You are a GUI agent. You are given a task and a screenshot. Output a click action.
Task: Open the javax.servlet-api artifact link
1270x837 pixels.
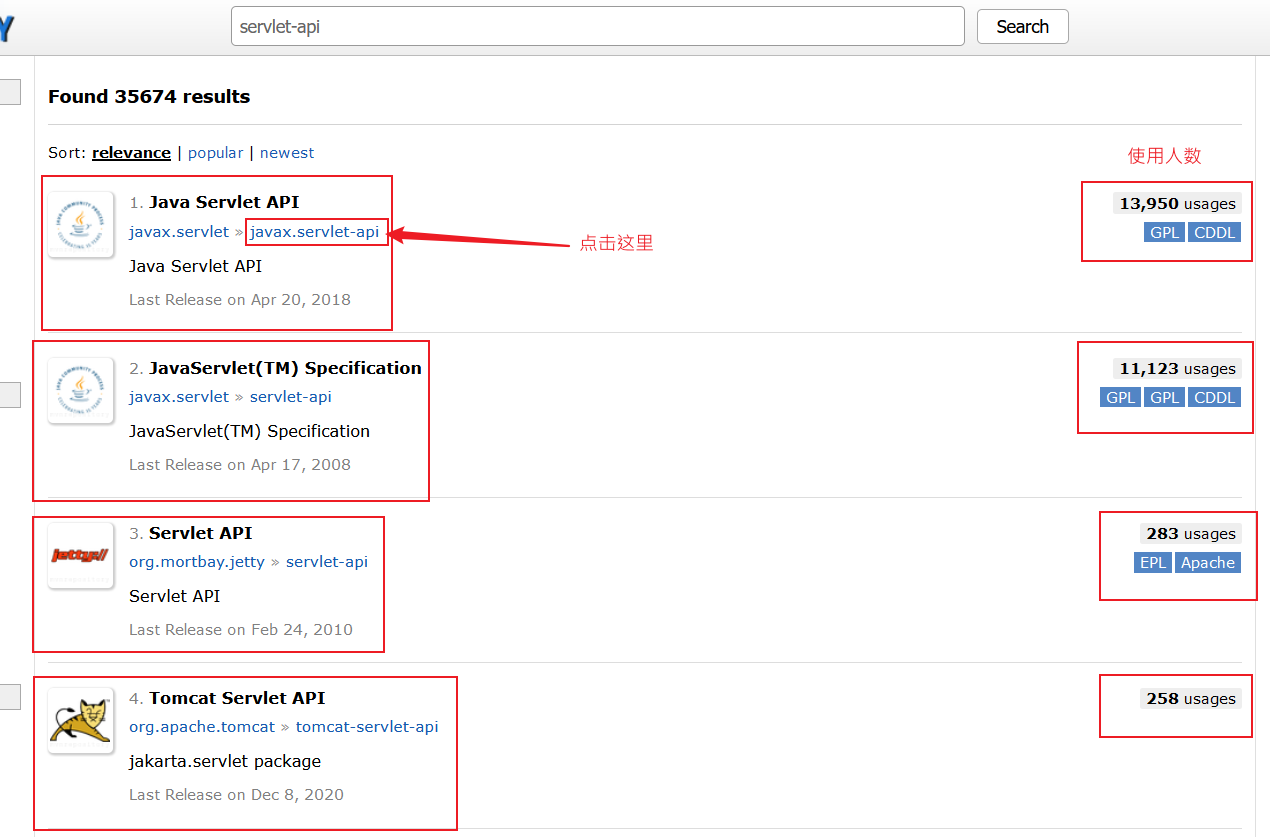click(x=314, y=232)
